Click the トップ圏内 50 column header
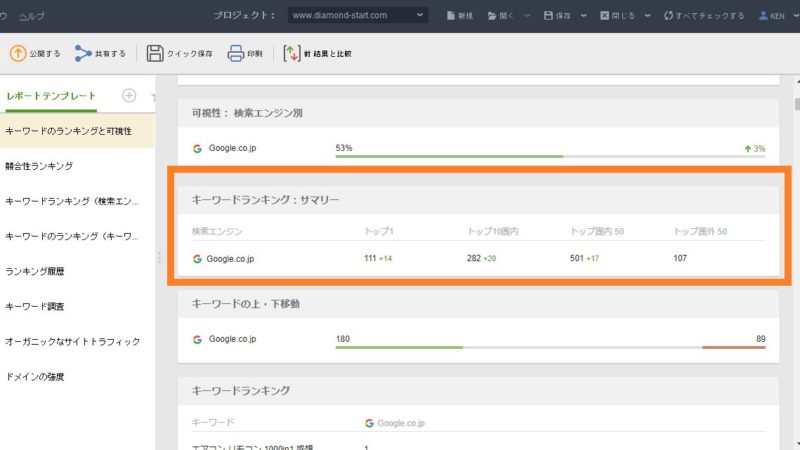This screenshot has height=450, width=800. pyautogui.click(x=597, y=231)
